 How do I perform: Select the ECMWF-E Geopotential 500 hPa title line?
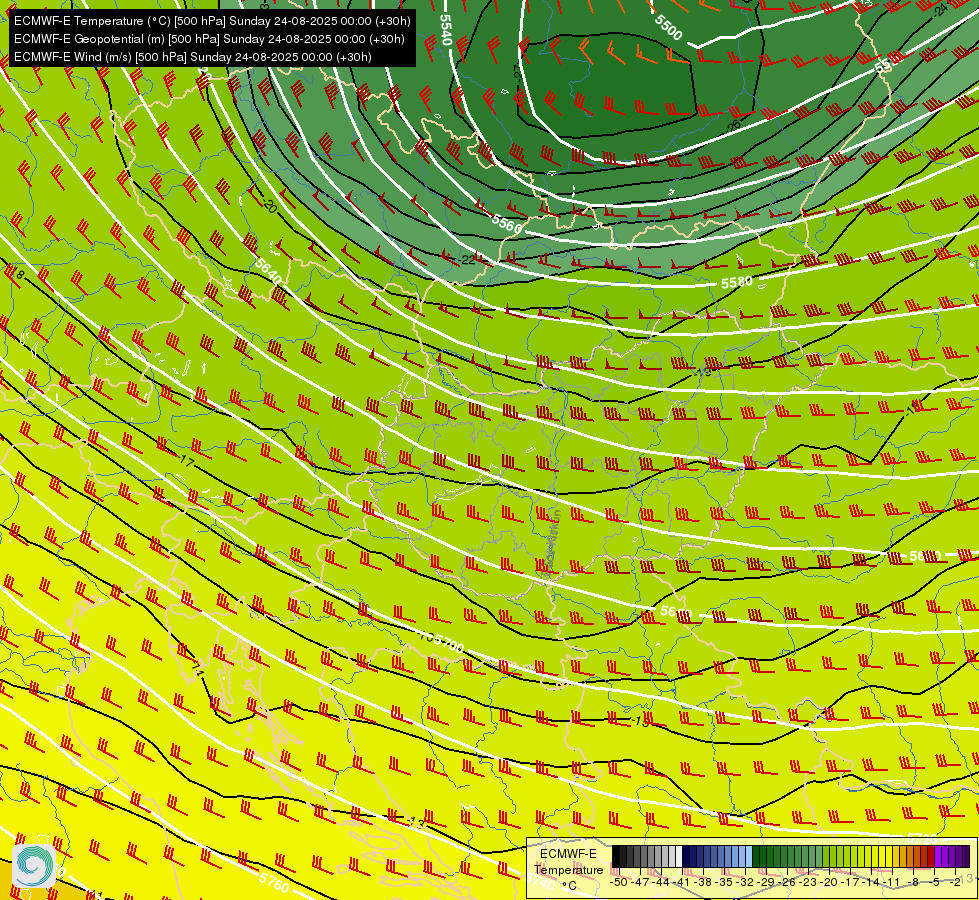(209, 39)
